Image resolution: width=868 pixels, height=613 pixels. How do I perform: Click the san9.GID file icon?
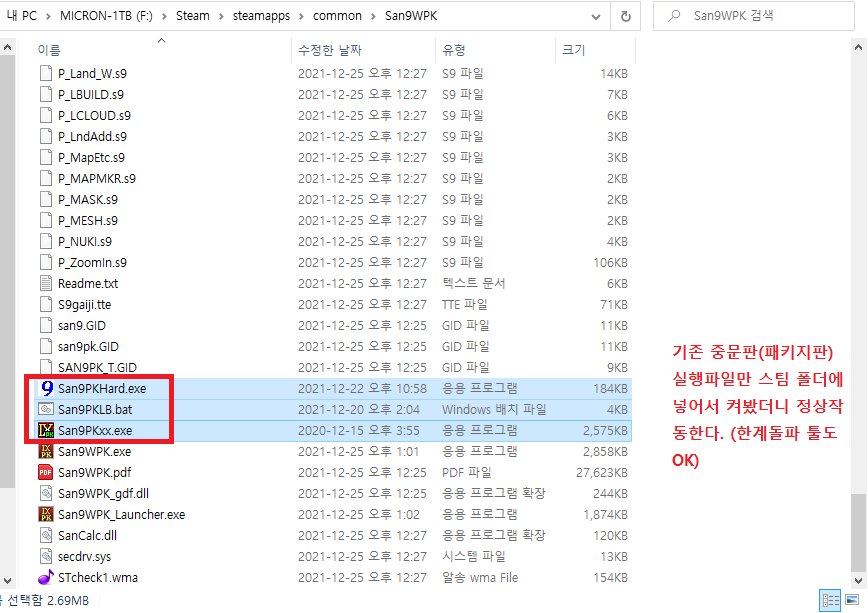[46, 326]
